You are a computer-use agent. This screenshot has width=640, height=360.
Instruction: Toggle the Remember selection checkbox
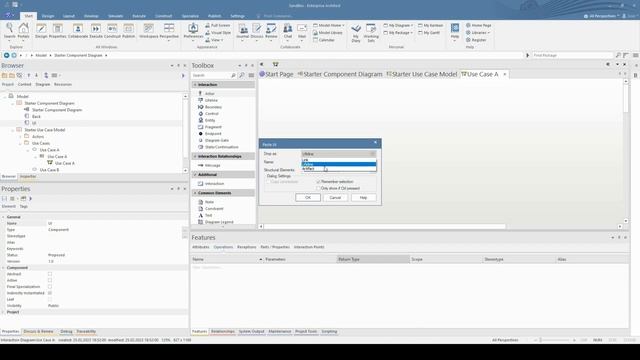click(318, 182)
